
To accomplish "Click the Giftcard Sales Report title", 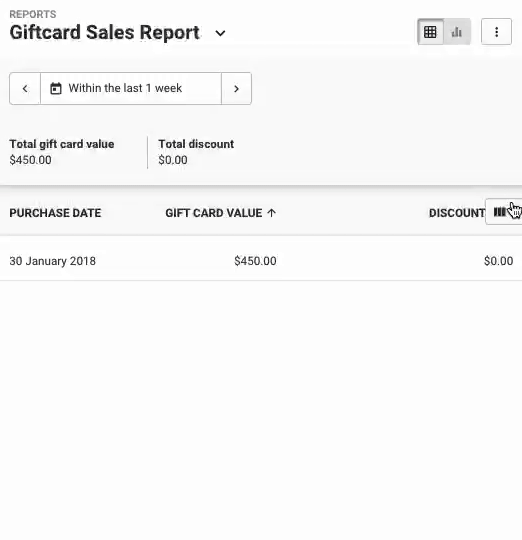I will click(104, 33).
